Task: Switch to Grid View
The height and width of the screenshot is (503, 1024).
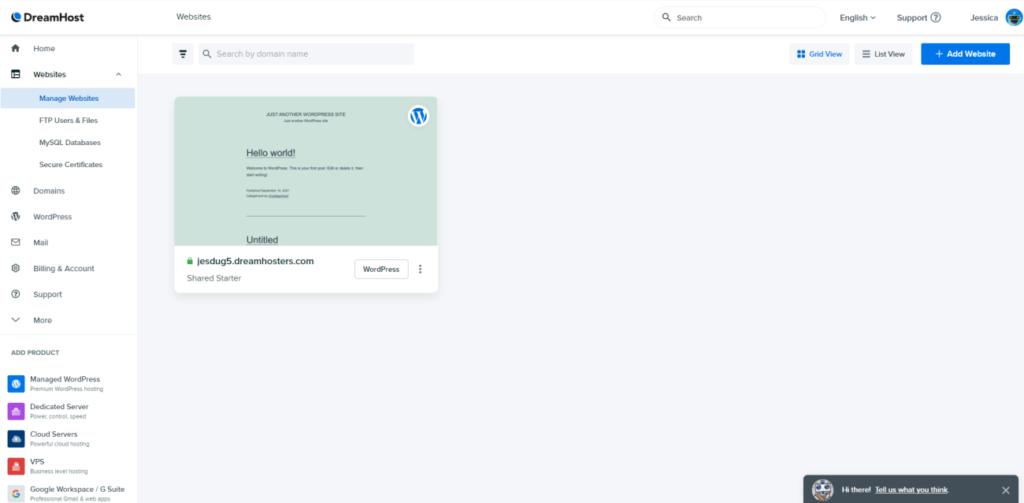Action: click(x=820, y=54)
